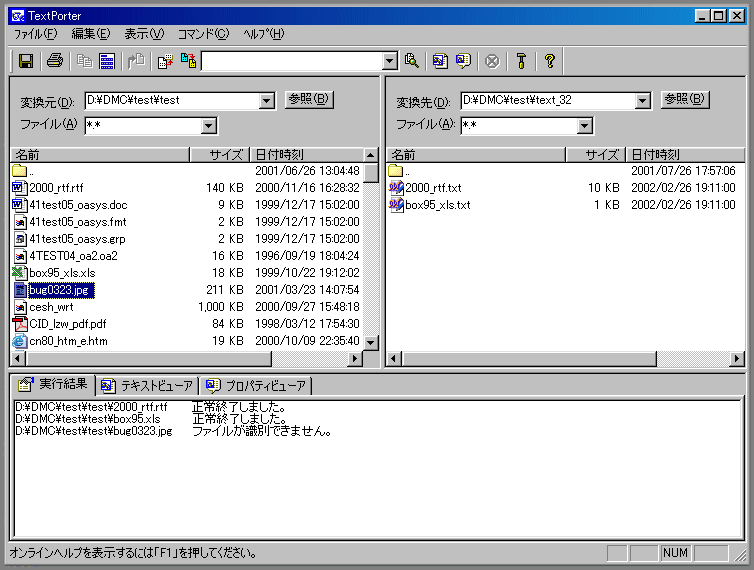This screenshot has width=754, height=570.
Task: Click the result line for box95.xls
Action: (151, 419)
